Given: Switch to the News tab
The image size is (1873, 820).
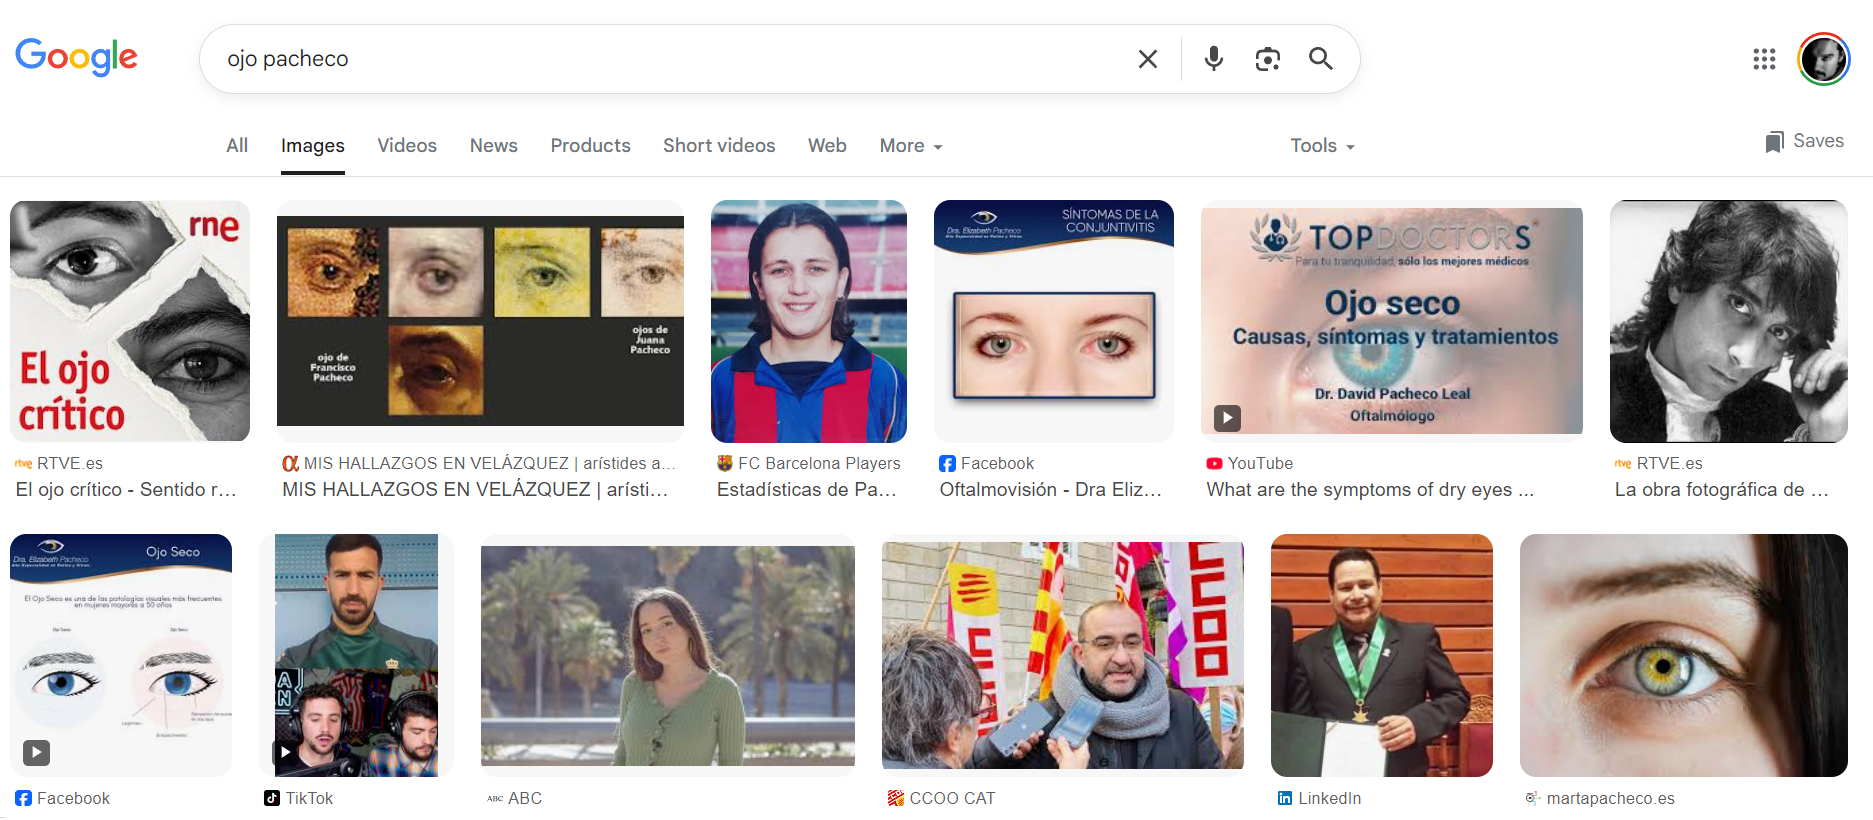Looking at the screenshot, I should point(493,146).
